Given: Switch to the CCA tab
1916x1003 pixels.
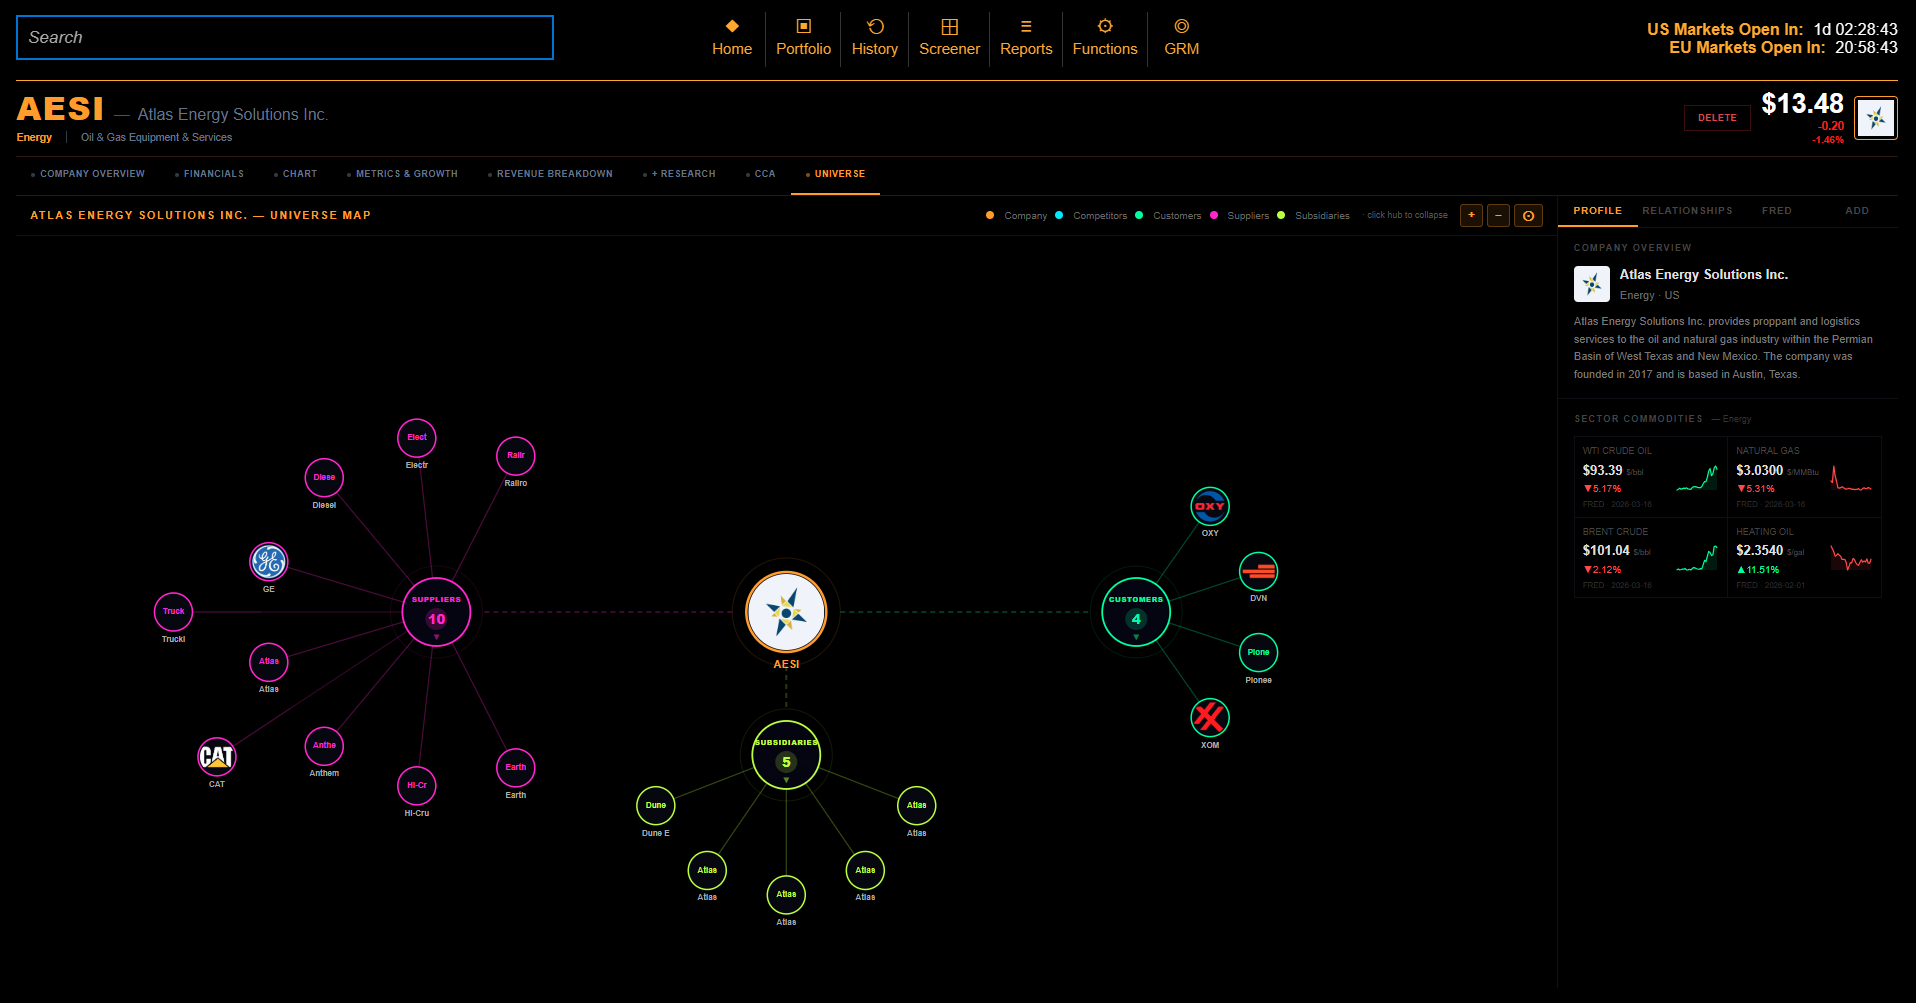Looking at the screenshot, I should pyautogui.click(x=761, y=174).
